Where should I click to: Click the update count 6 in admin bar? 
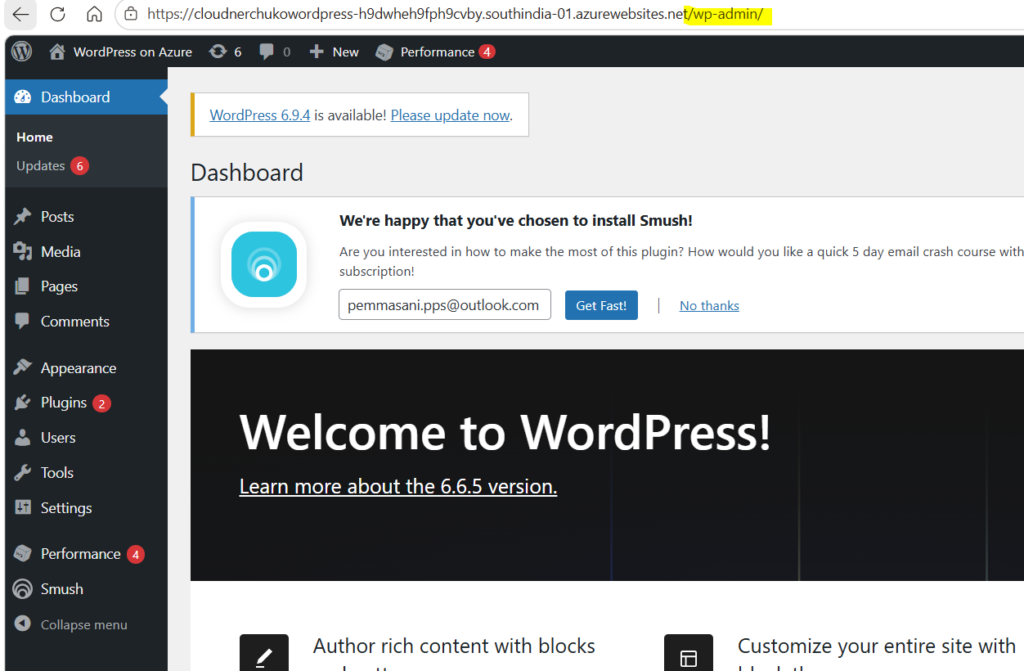click(x=238, y=52)
